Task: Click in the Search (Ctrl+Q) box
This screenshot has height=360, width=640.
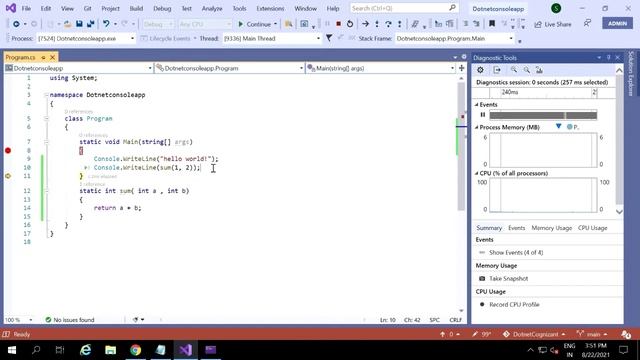Action: (x=404, y=8)
